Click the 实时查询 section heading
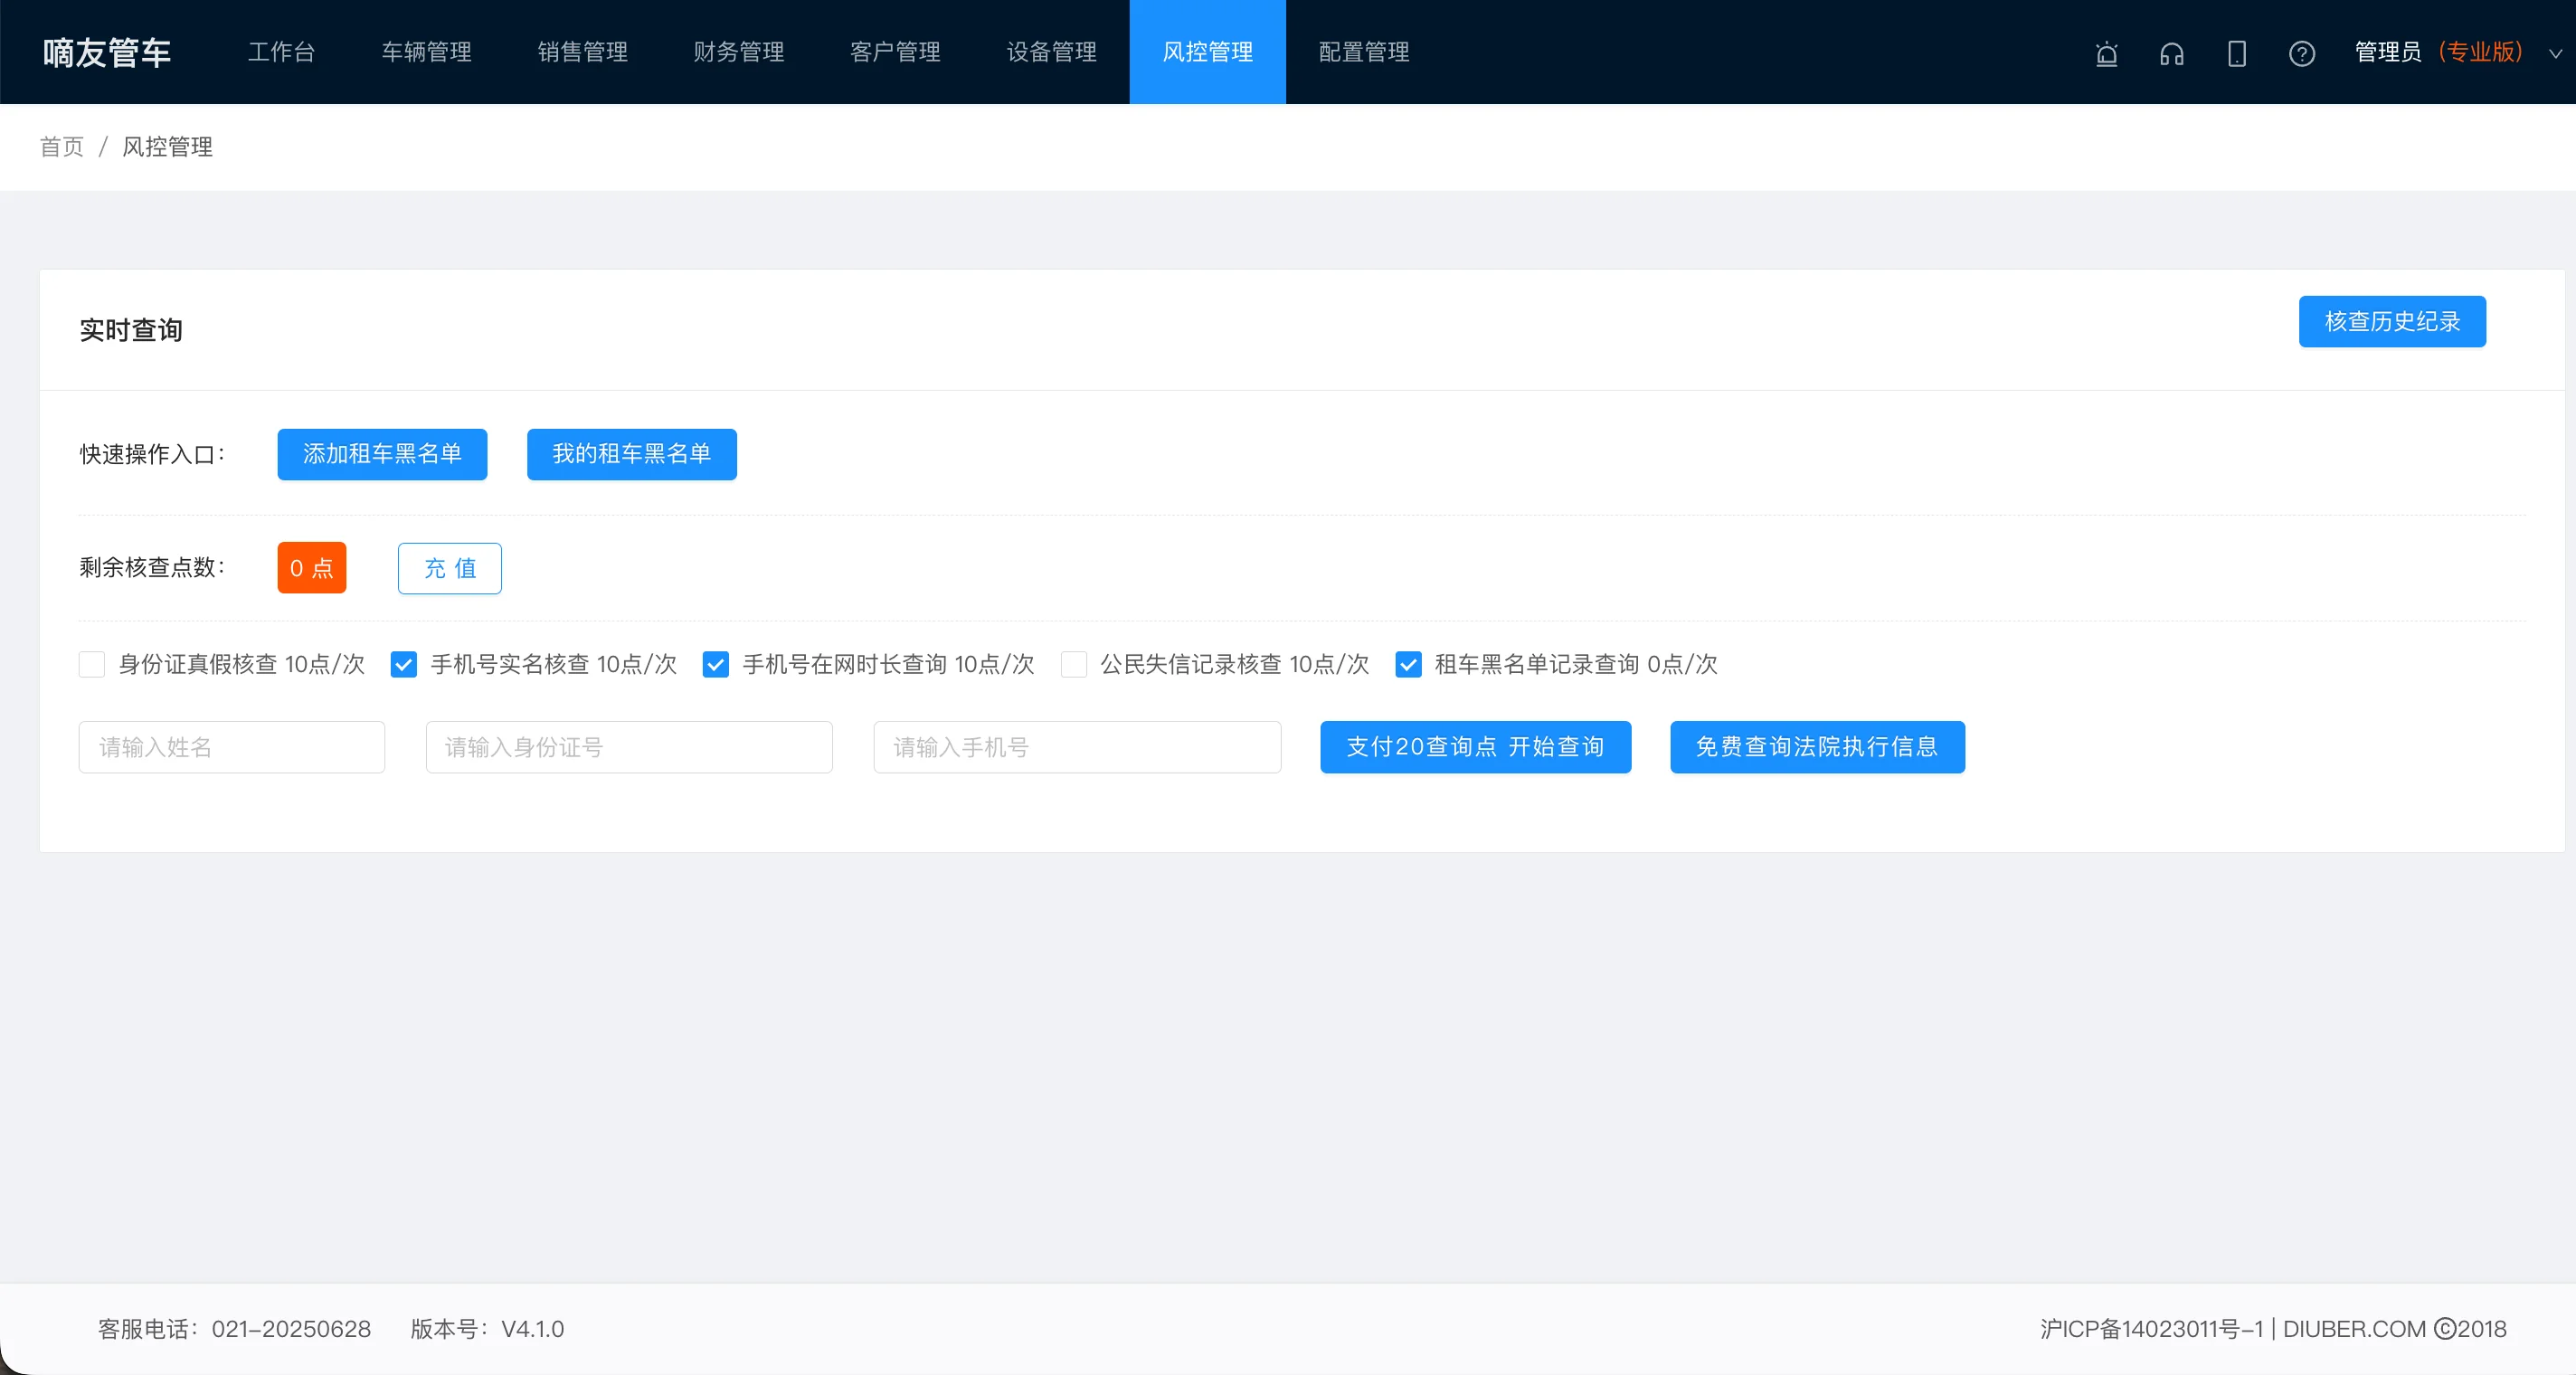Image resolution: width=2576 pixels, height=1375 pixels. tap(131, 330)
